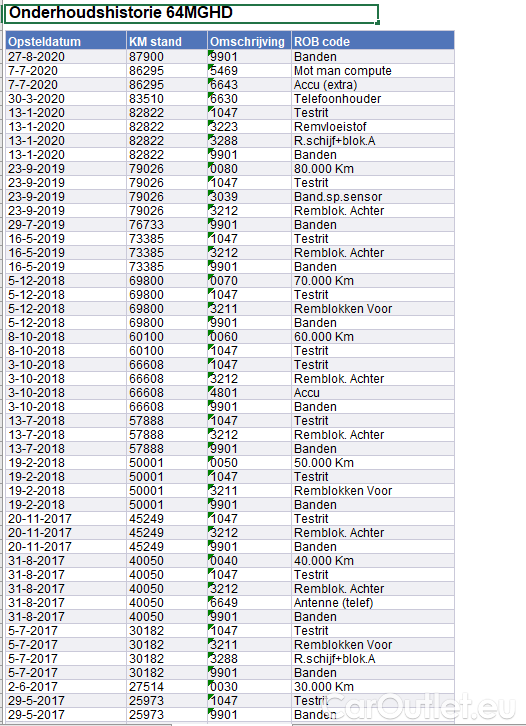The image size is (526, 726).
Task: Select the cell with KM stand 87900
Action: [167, 57]
